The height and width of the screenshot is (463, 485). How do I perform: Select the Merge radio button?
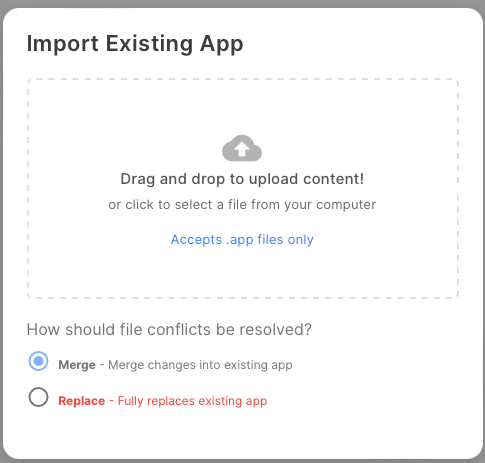click(38, 361)
